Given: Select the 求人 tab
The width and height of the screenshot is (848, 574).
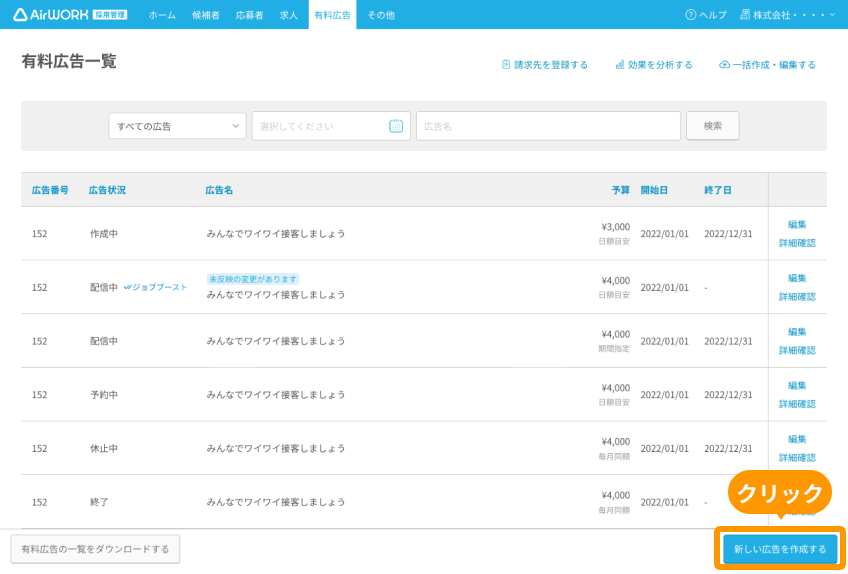Looking at the screenshot, I should (289, 15).
